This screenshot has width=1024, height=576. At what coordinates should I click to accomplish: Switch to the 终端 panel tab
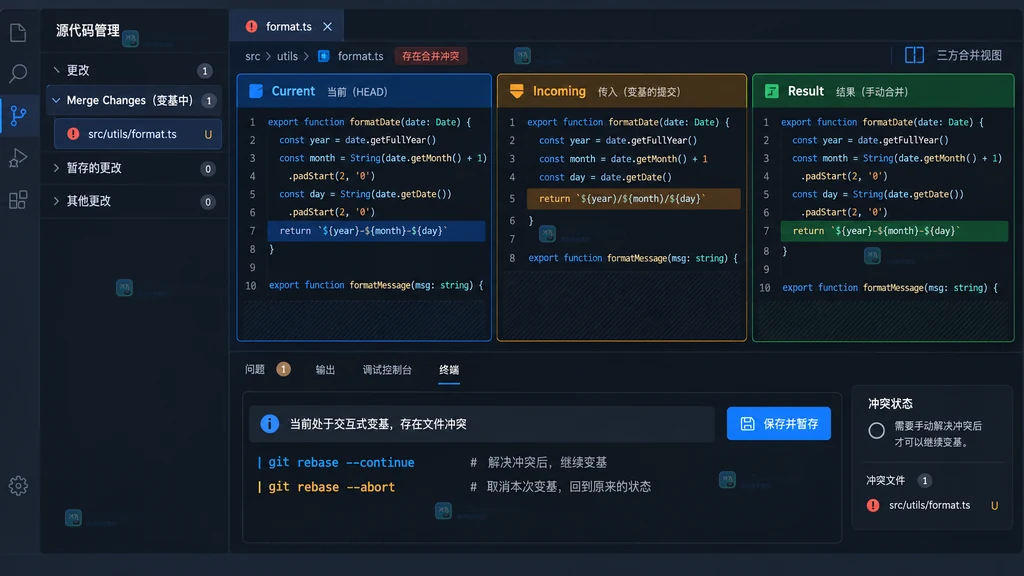(x=449, y=370)
